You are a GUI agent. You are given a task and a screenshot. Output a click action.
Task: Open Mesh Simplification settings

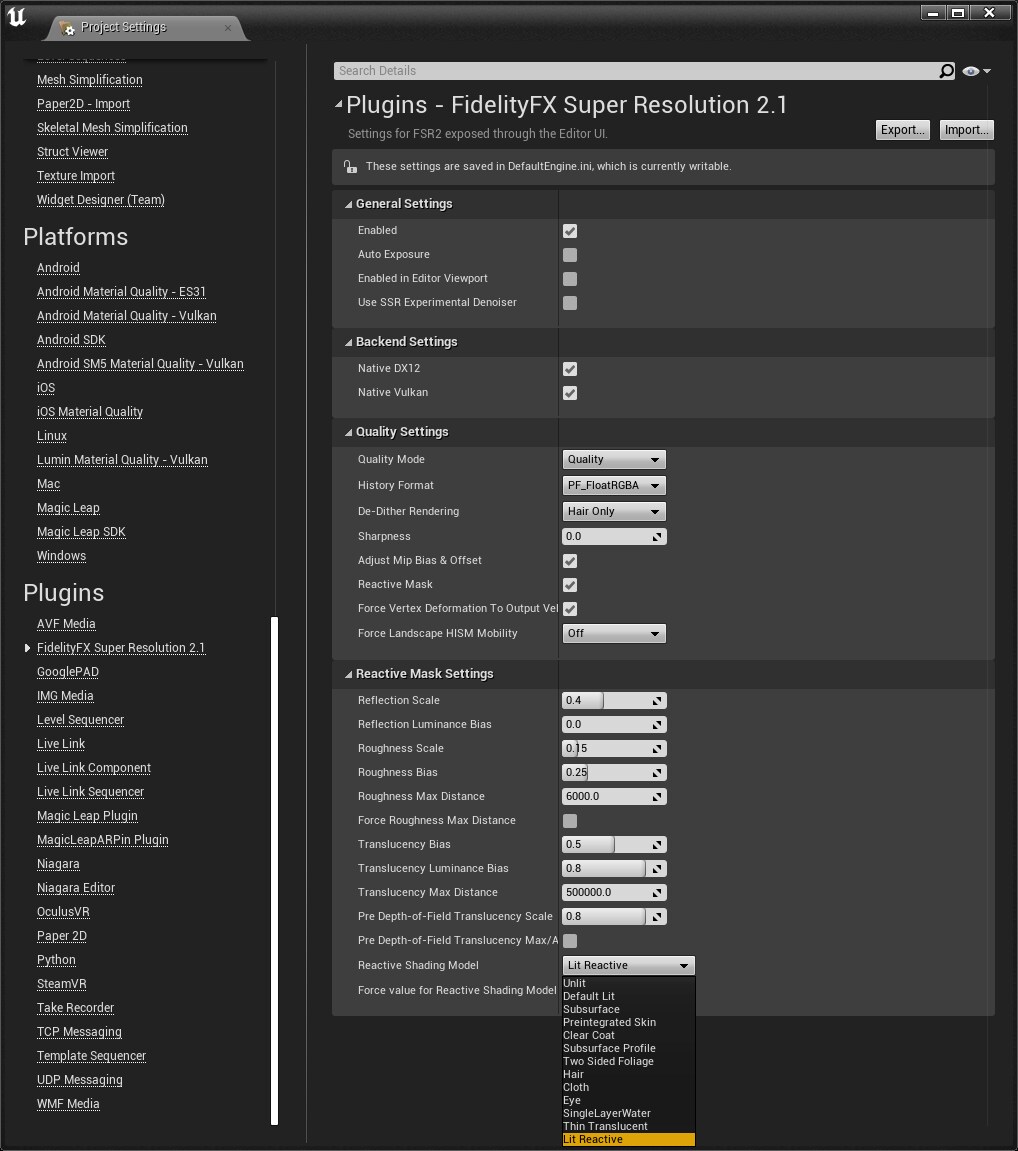click(x=90, y=80)
